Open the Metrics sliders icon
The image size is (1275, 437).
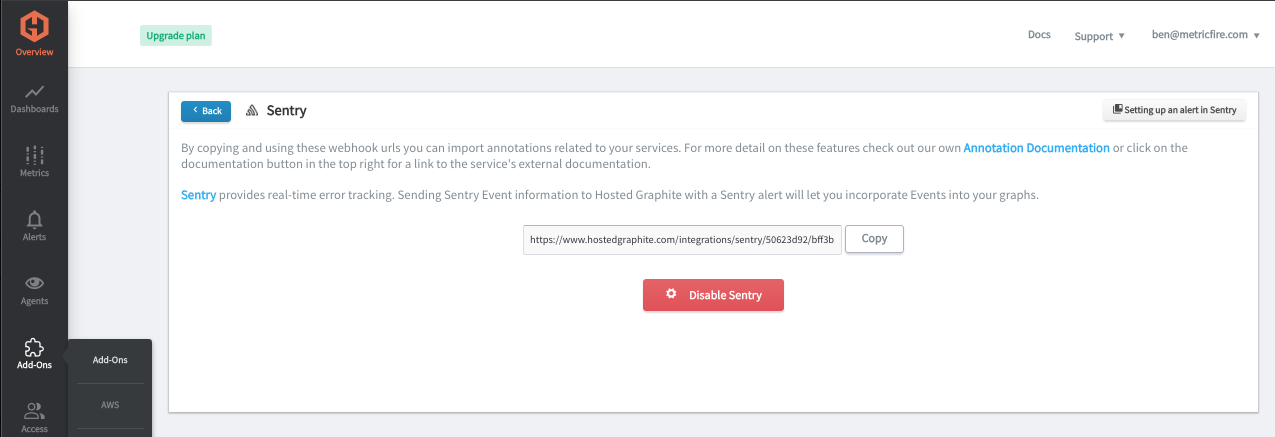tap(34, 155)
